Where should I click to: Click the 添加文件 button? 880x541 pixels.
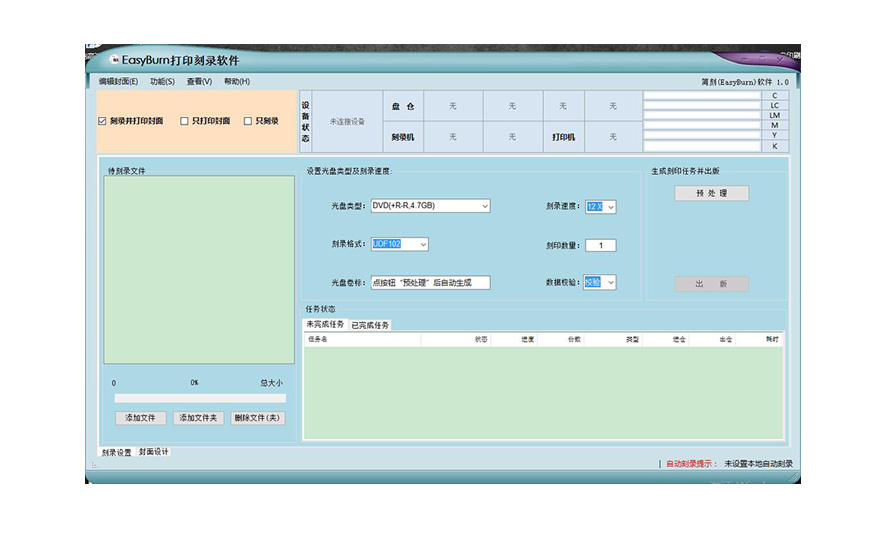coord(140,418)
